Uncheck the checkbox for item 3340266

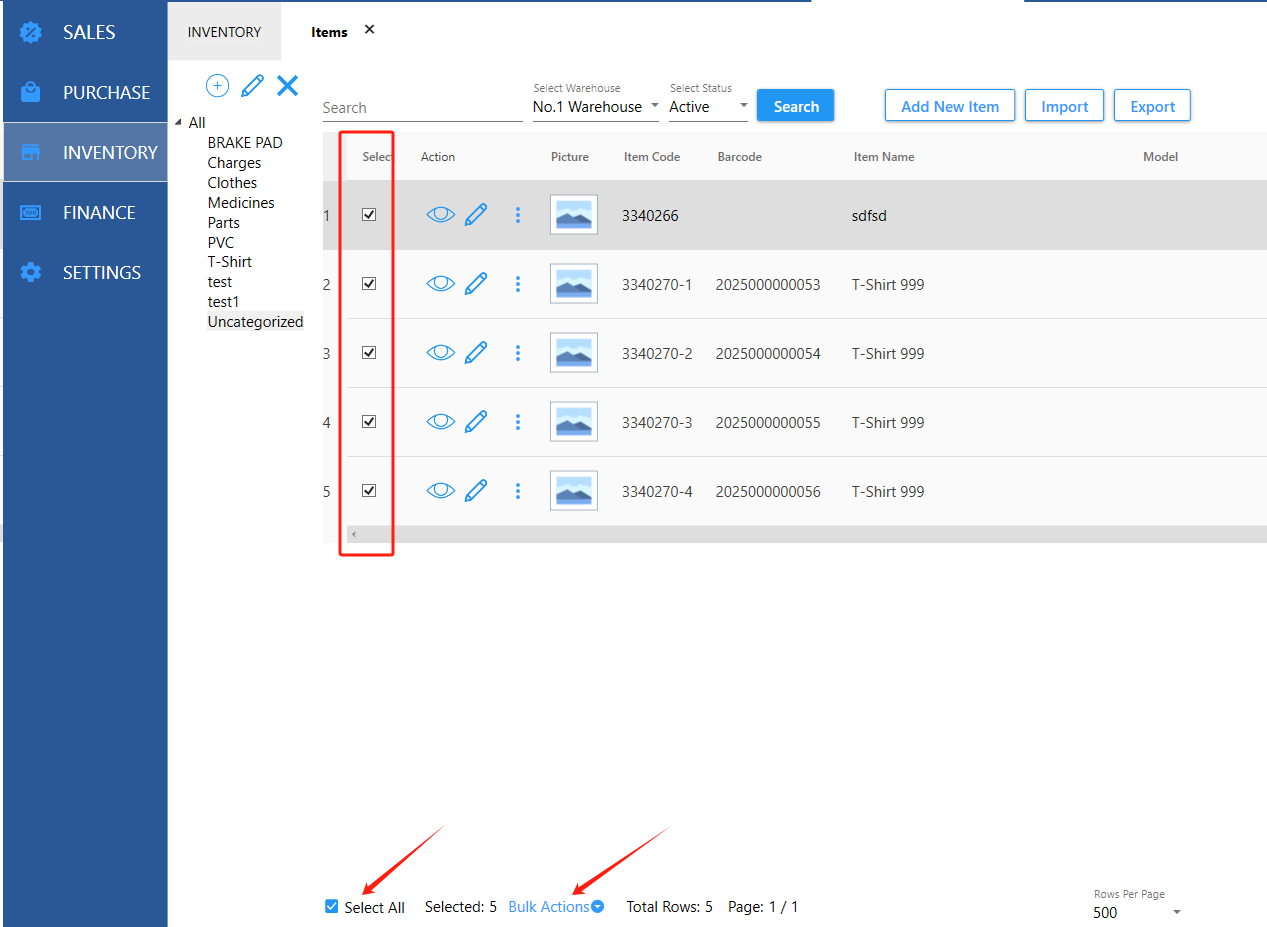369,215
